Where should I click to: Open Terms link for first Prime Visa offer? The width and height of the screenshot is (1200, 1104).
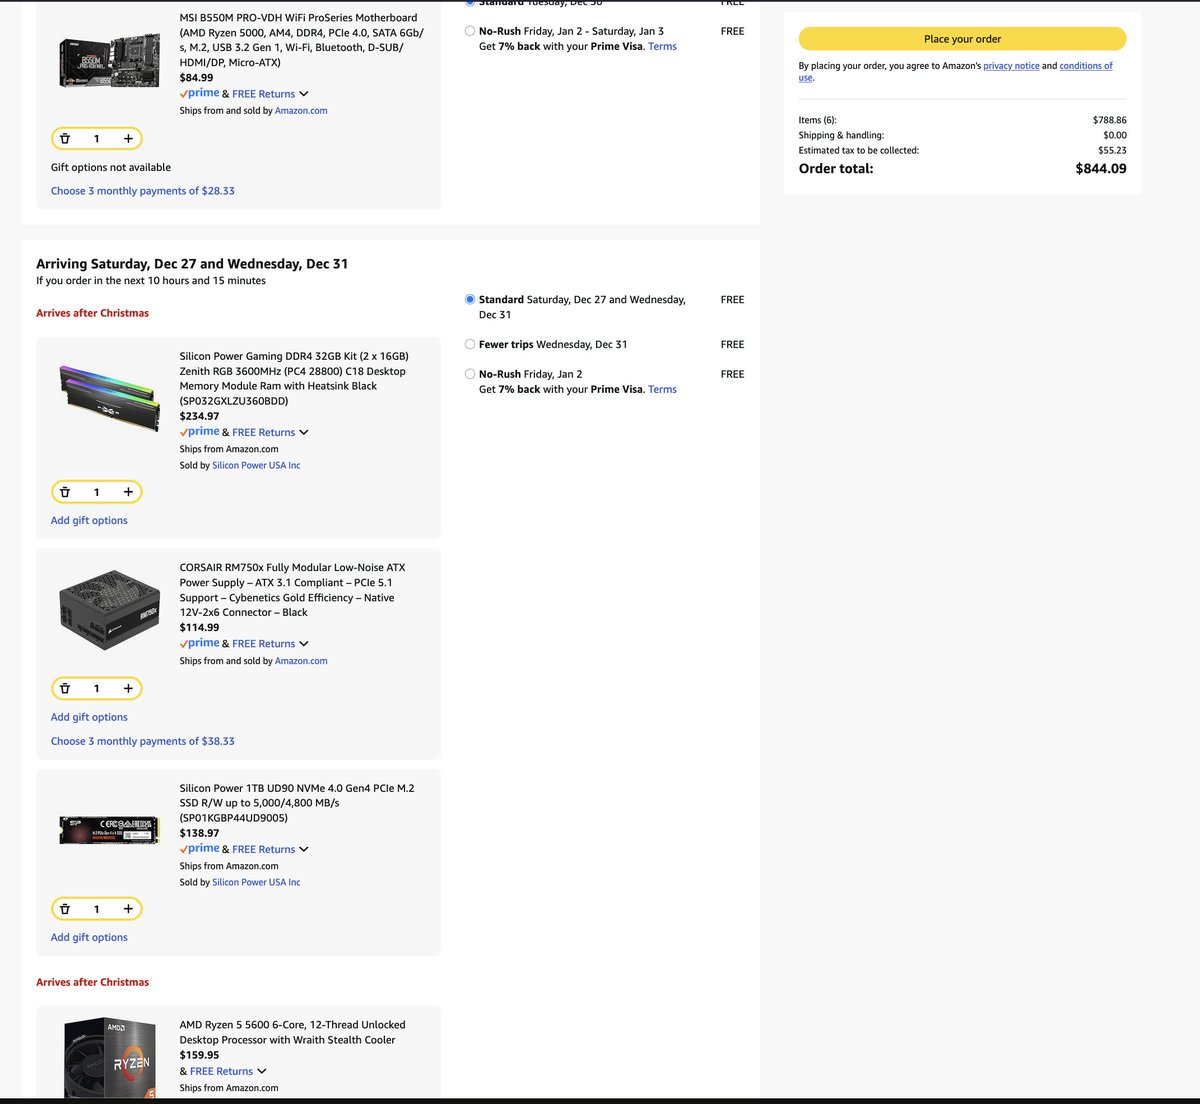(x=662, y=46)
